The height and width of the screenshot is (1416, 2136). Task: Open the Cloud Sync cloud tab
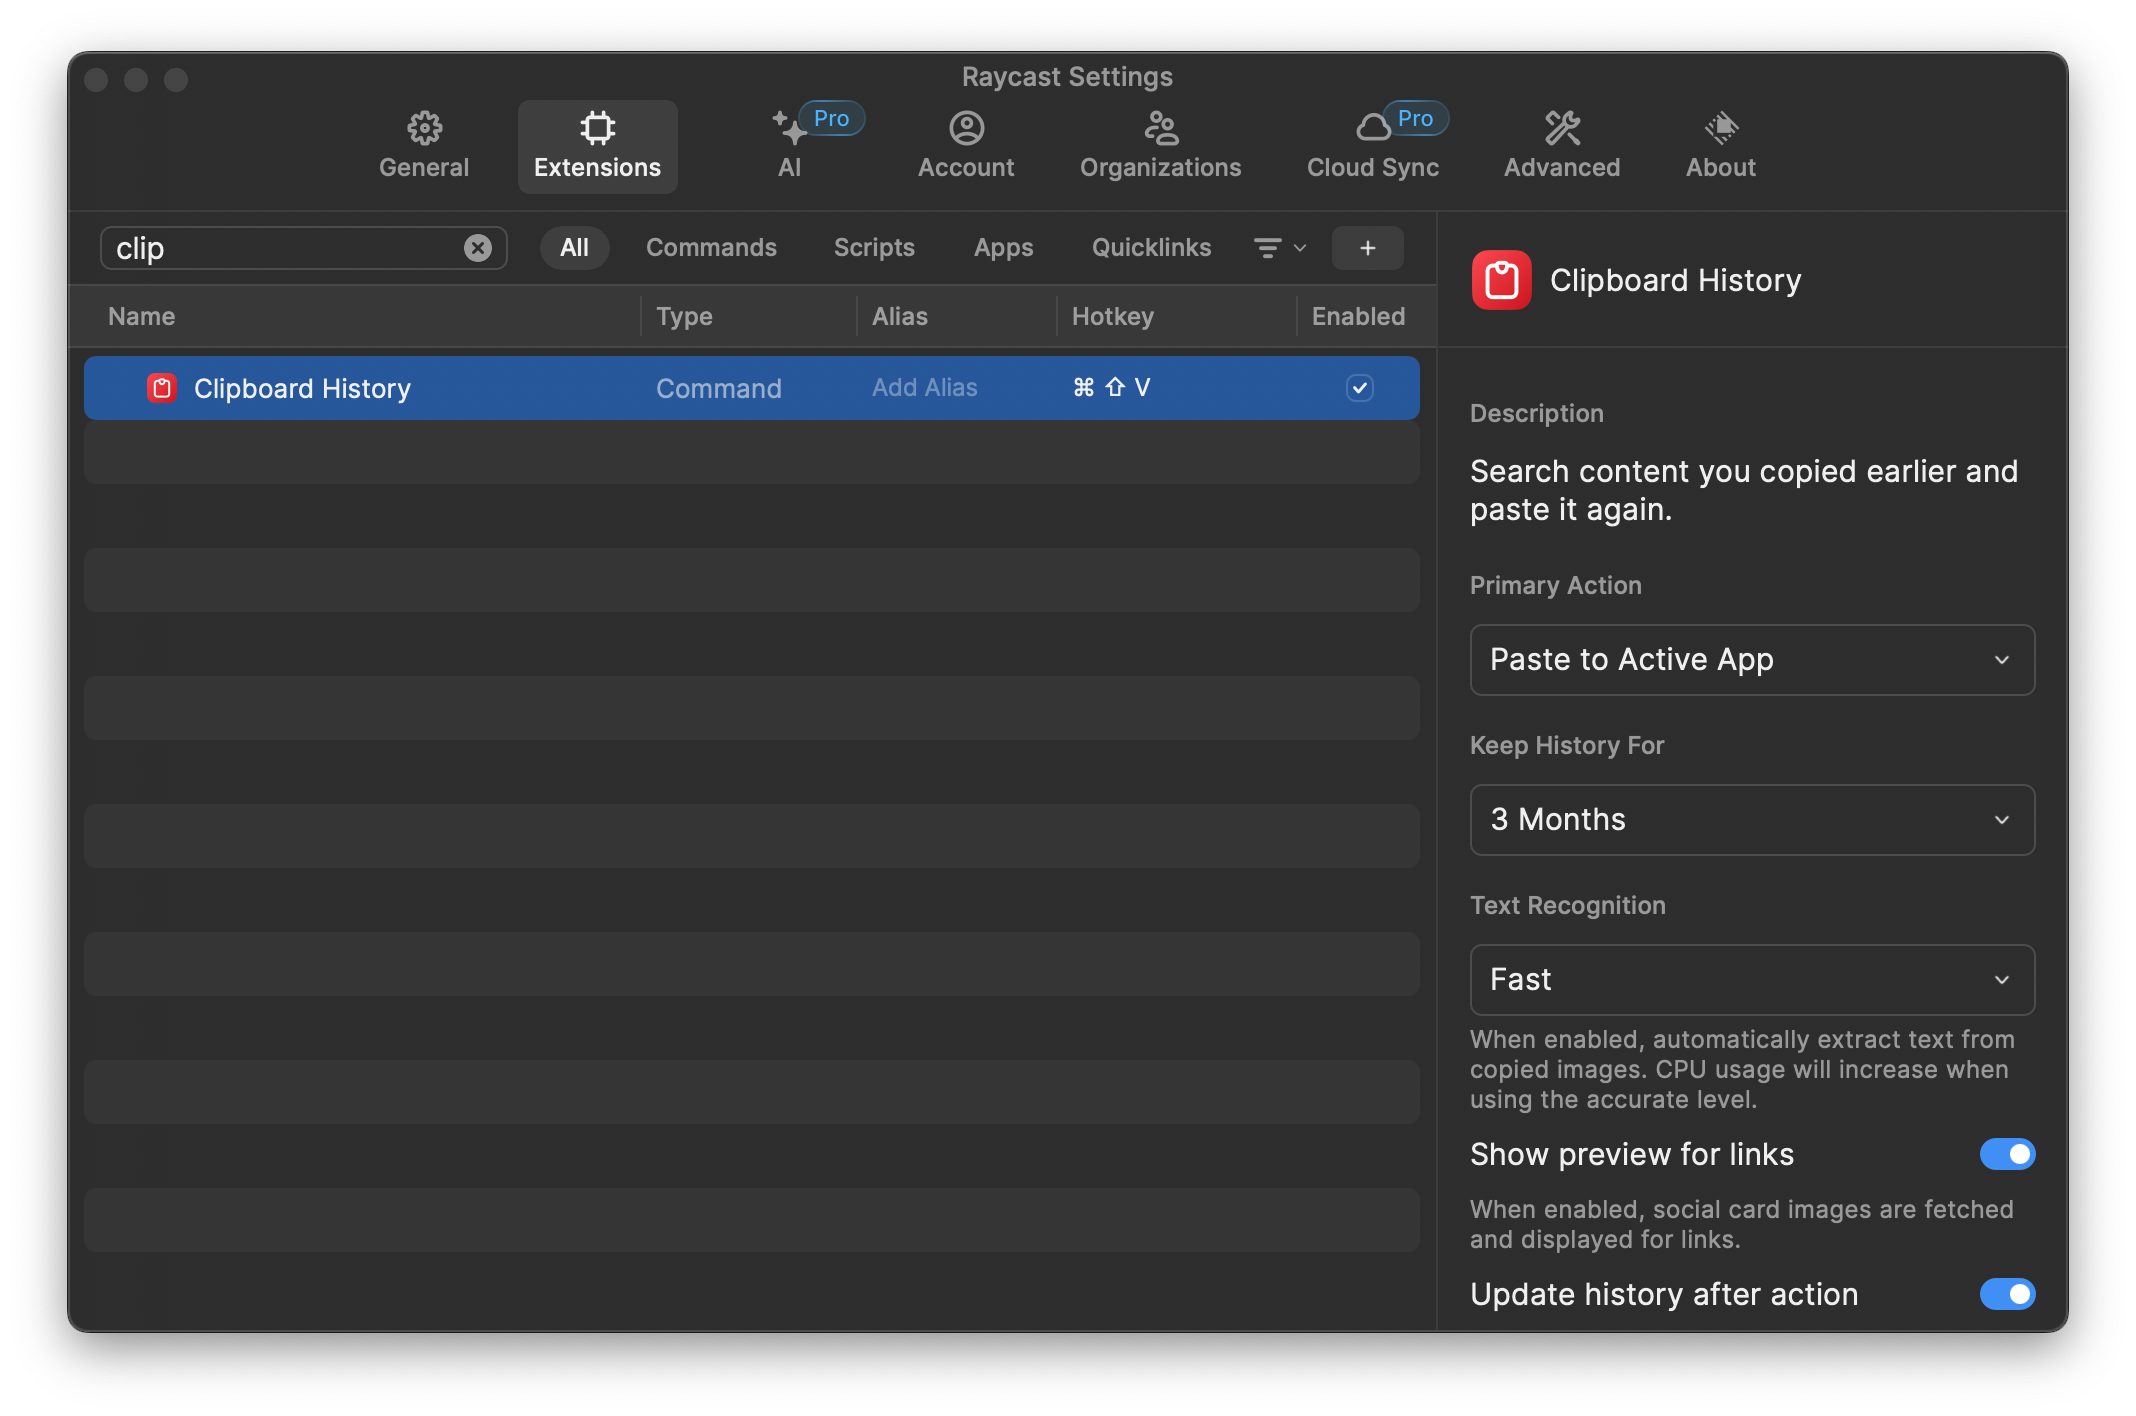[1373, 145]
